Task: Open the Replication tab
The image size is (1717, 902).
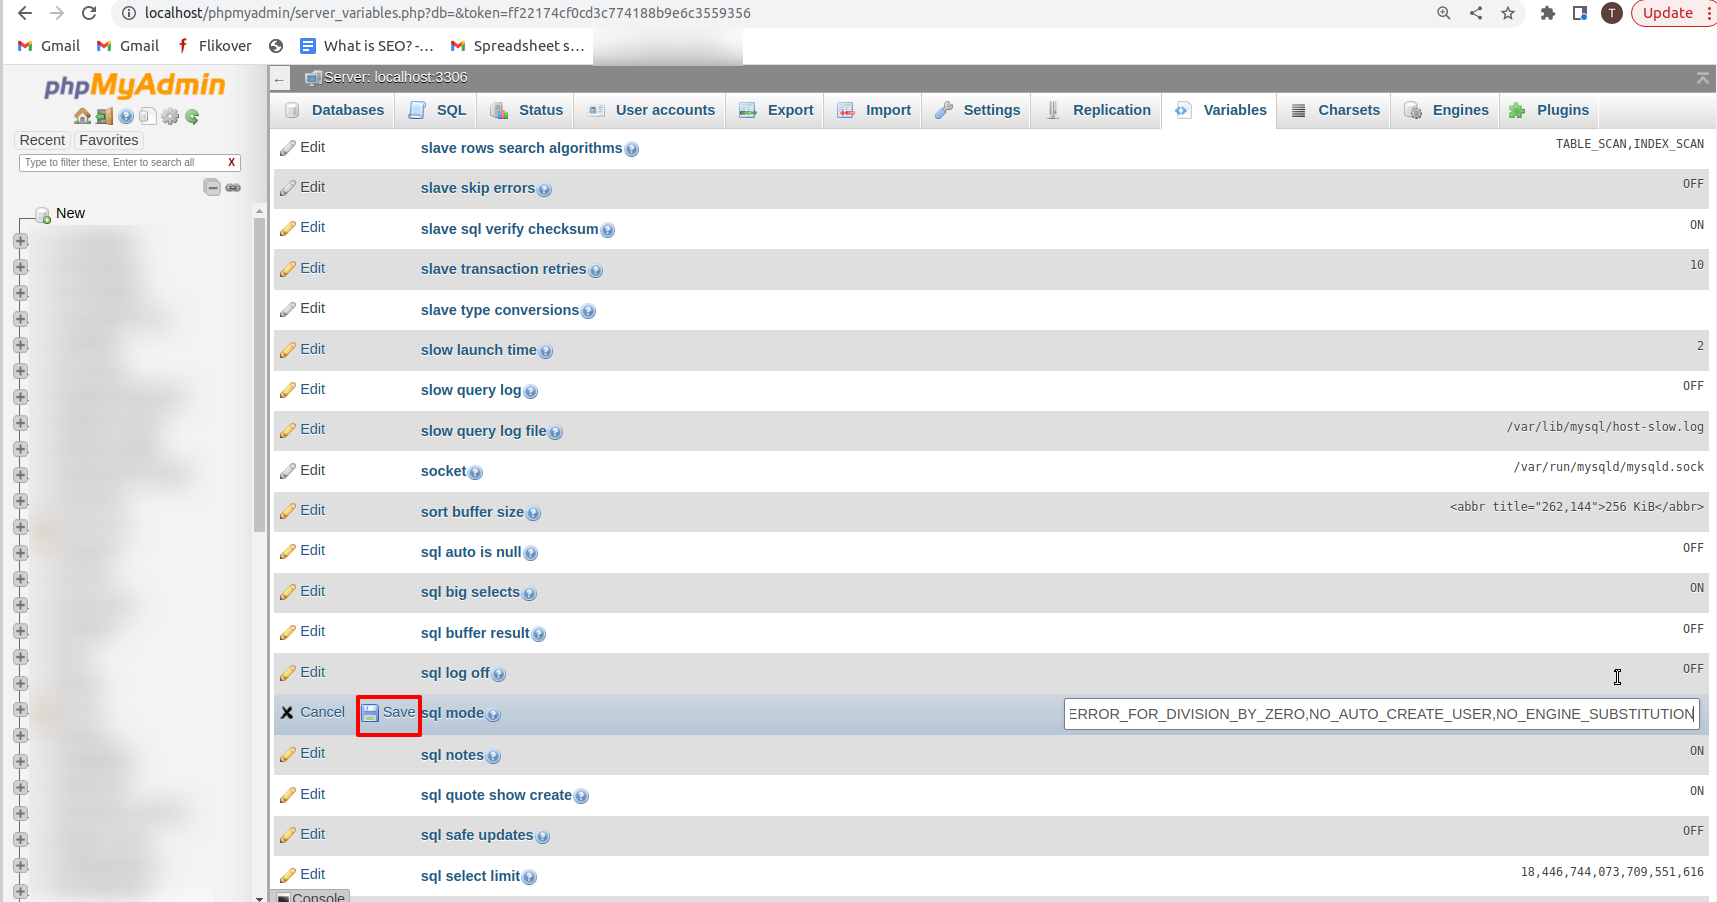Action: click(1098, 110)
